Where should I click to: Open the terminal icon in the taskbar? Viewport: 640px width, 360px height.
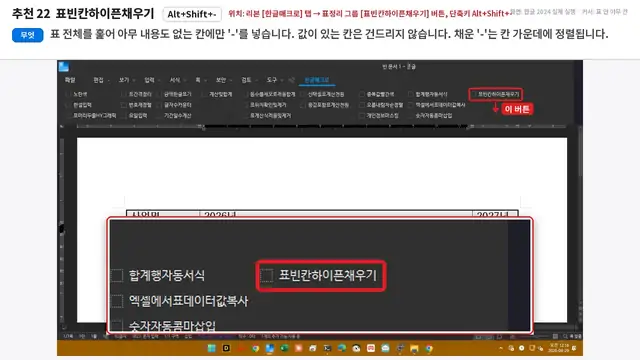(327, 348)
